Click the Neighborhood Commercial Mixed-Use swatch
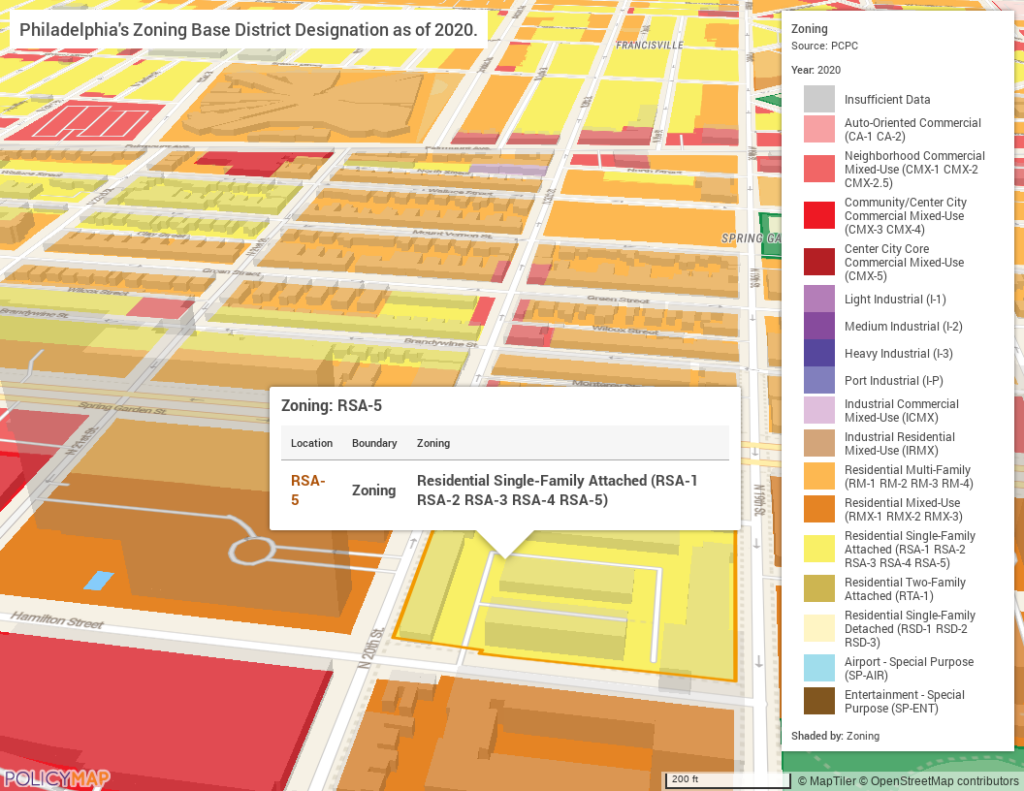Image resolution: width=1024 pixels, height=791 pixels. 819,169
